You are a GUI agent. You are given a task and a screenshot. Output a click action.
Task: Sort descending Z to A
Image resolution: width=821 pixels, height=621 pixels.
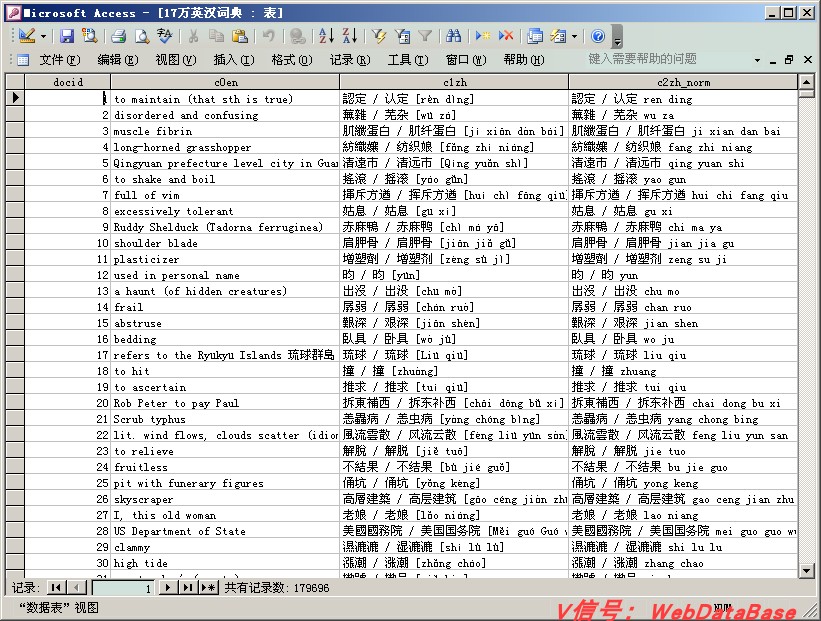click(x=350, y=36)
